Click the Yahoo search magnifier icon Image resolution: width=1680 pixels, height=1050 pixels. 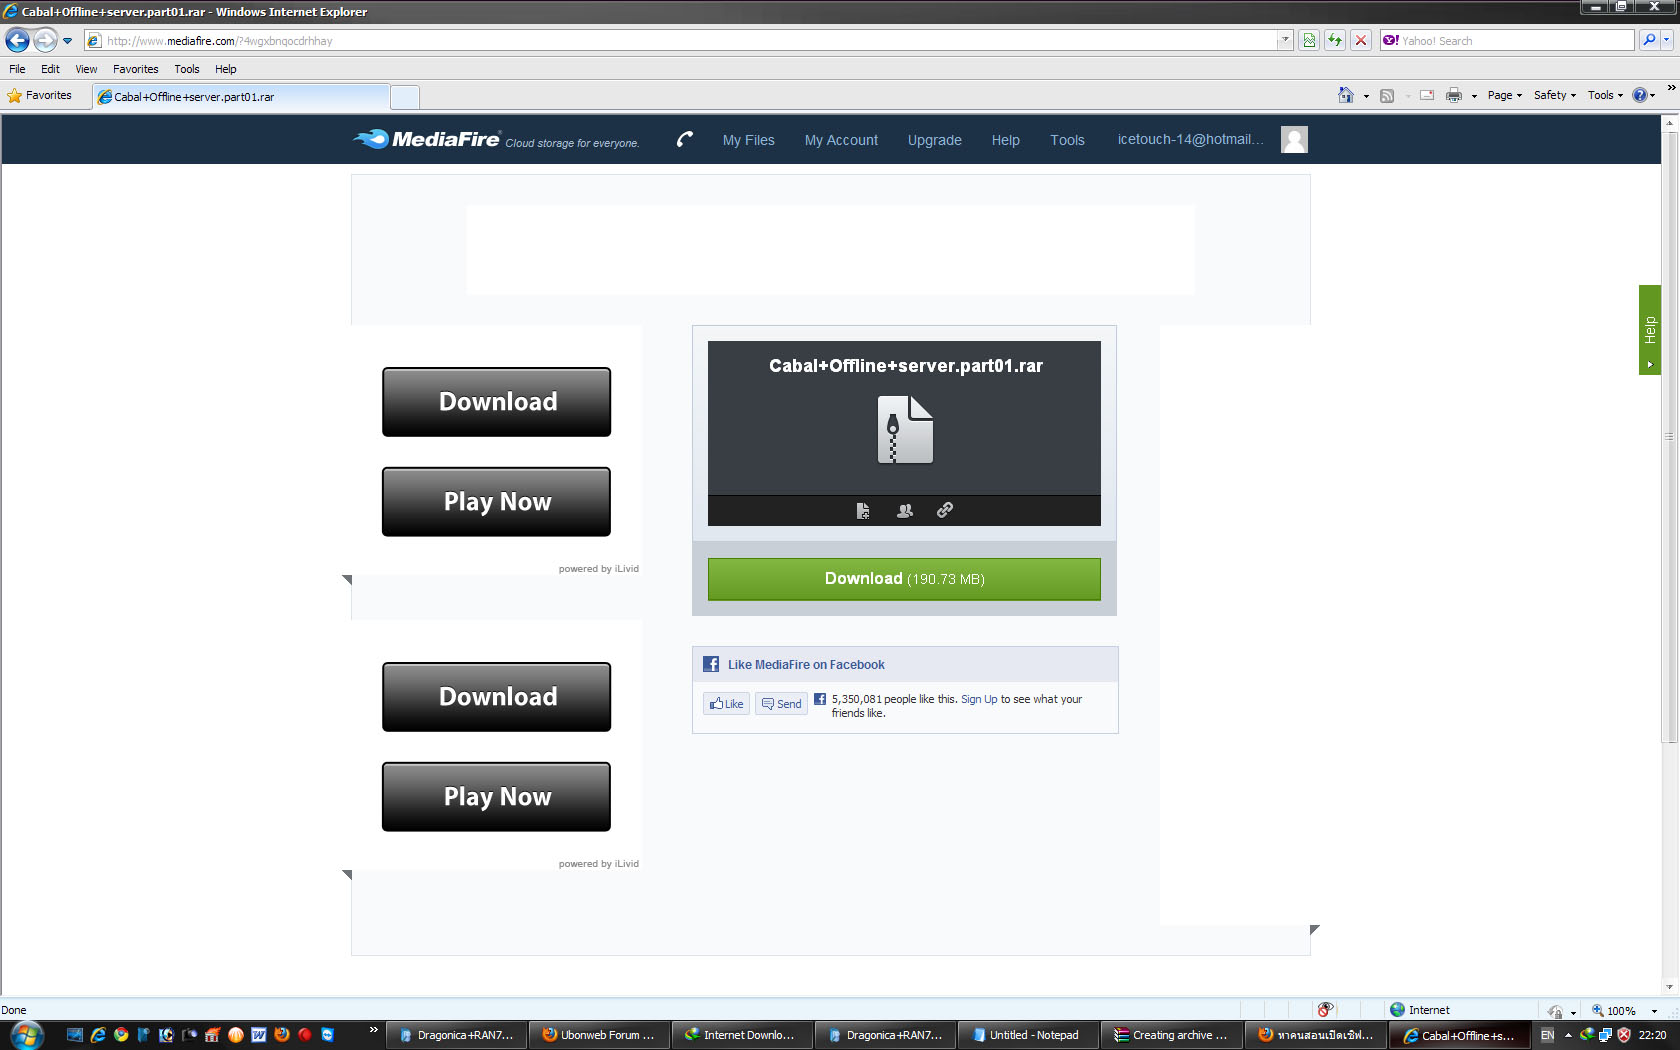1649,40
